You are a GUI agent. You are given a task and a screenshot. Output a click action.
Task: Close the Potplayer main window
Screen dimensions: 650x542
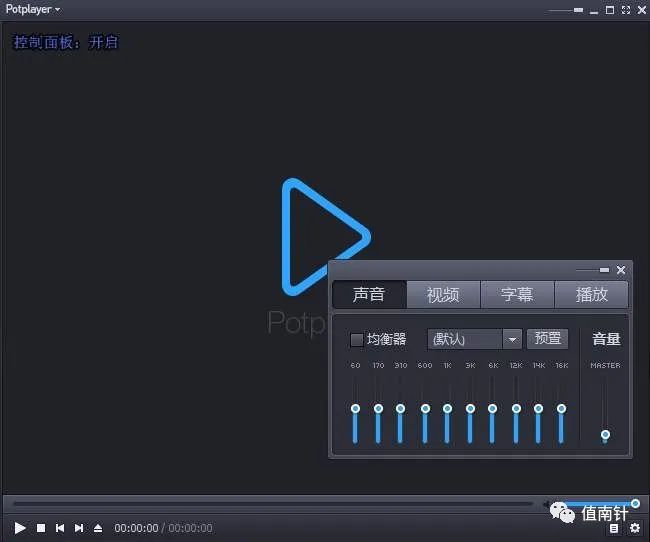click(x=641, y=10)
